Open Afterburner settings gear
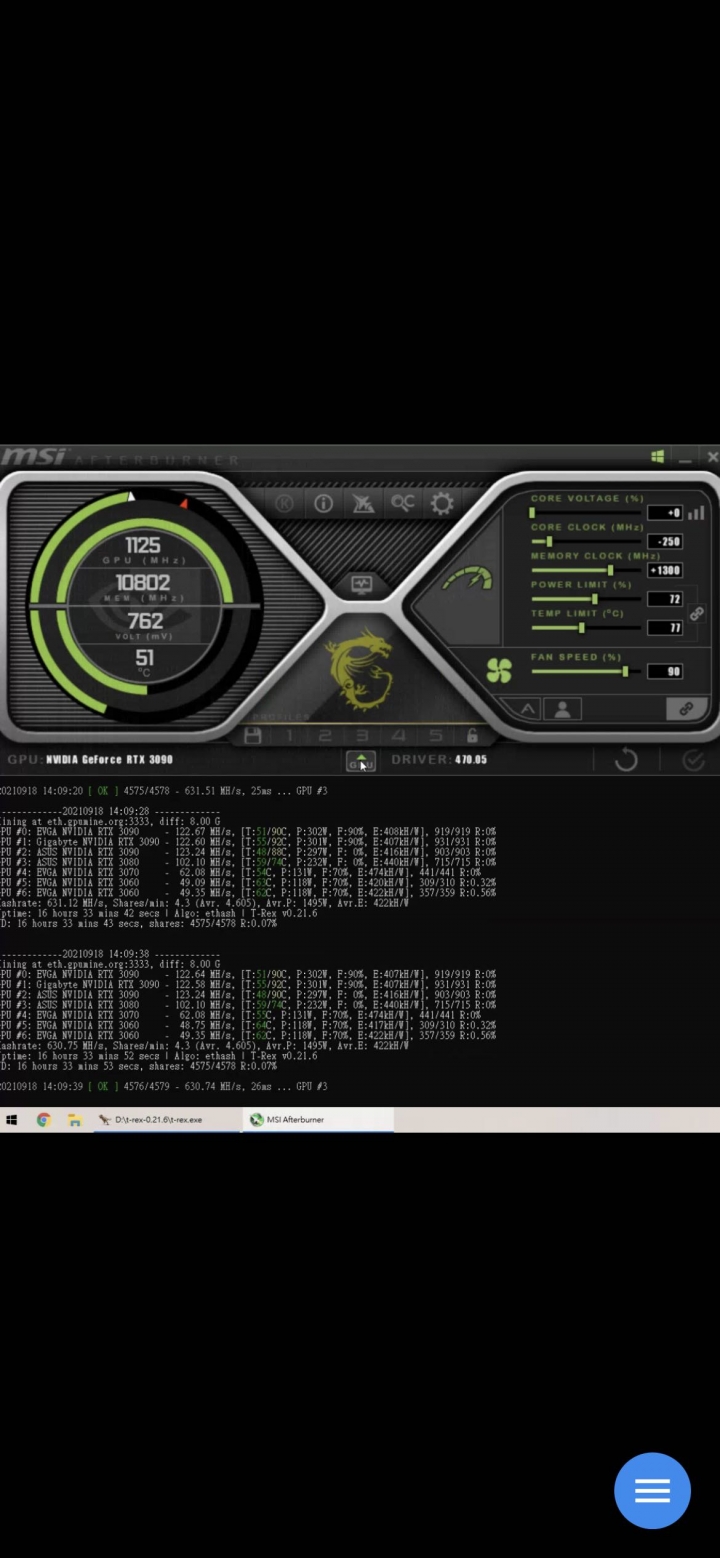This screenshot has height=1558, width=720. 442,503
